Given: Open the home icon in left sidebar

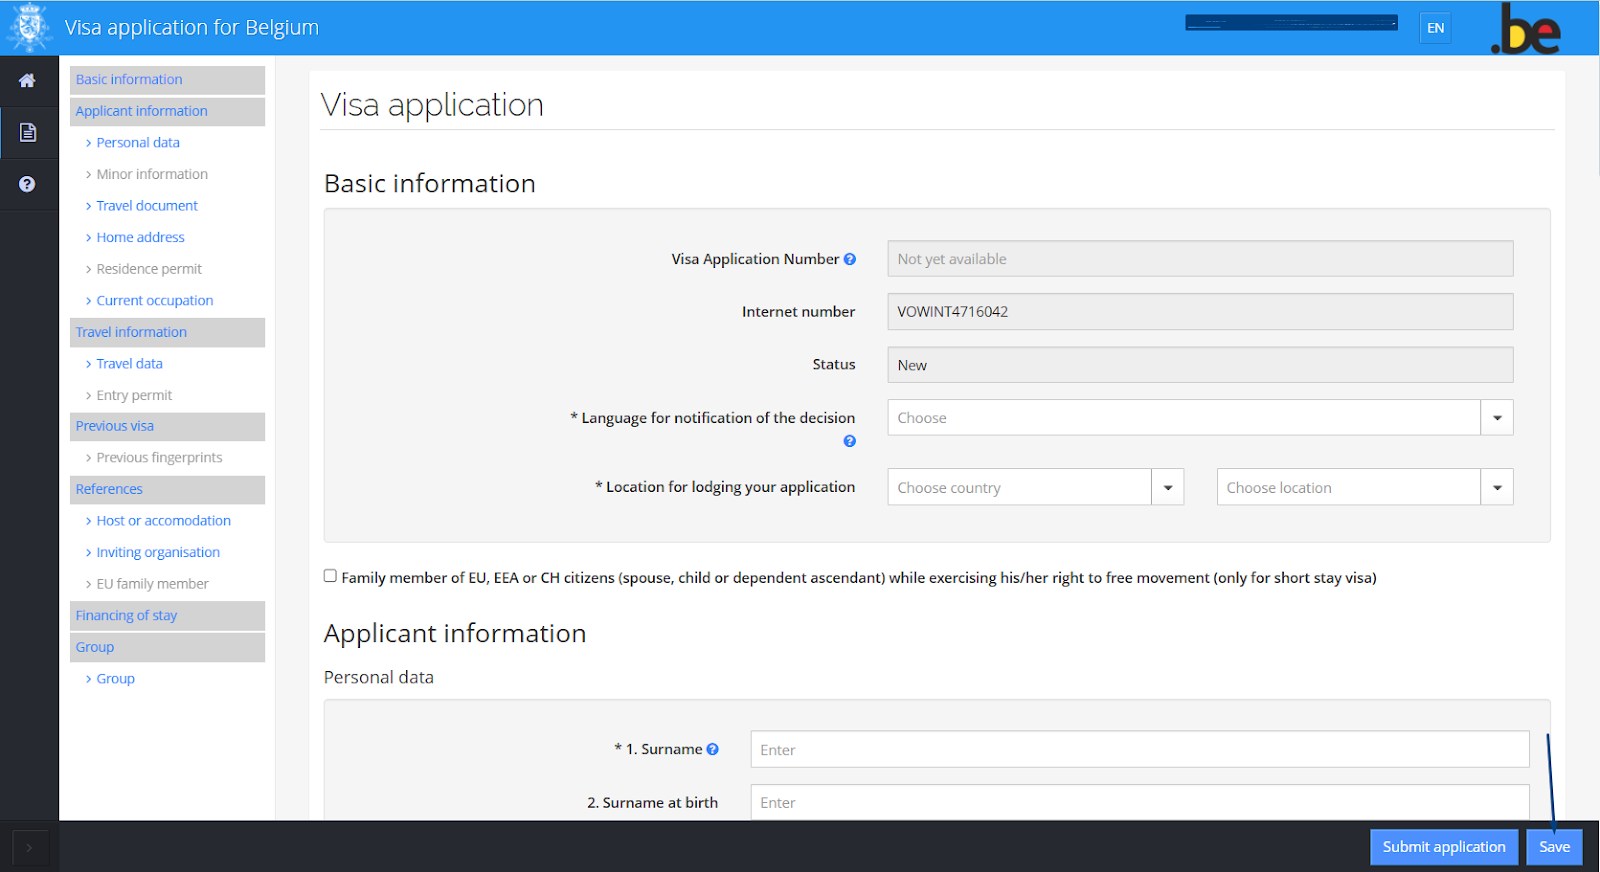Looking at the screenshot, I should 27,80.
